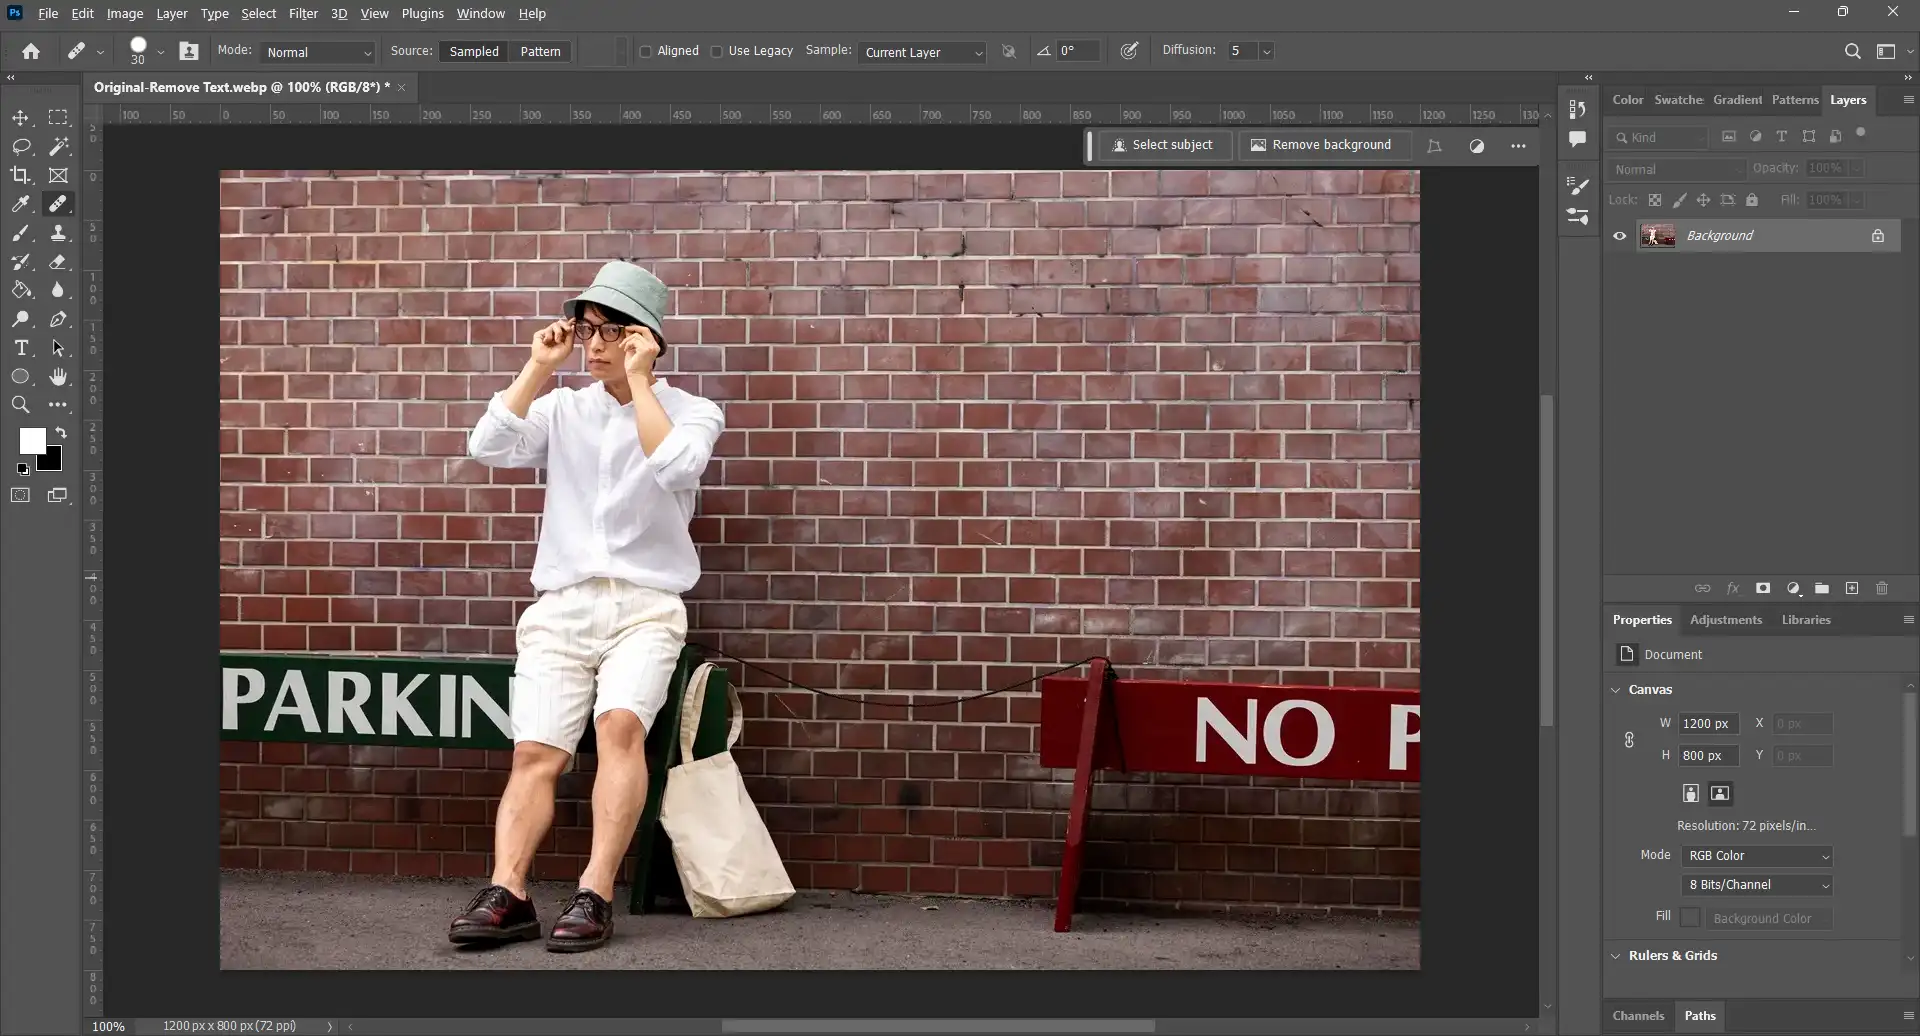Select the Blur tool
The width and height of the screenshot is (1920, 1036).
coord(58,290)
